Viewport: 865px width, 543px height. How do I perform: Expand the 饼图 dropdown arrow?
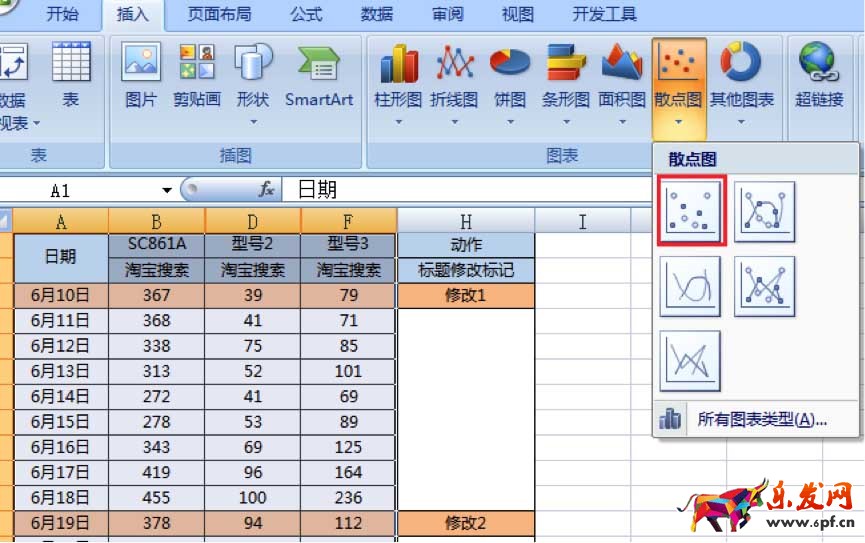[510, 122]
